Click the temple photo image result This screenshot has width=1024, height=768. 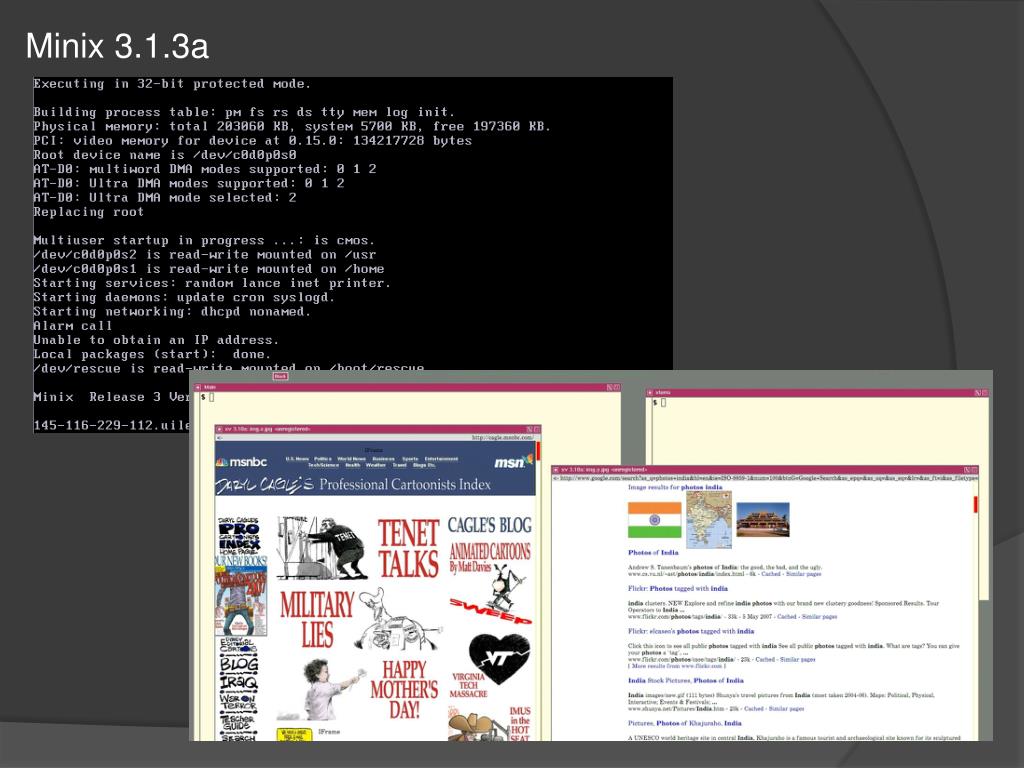pos(763,519)
